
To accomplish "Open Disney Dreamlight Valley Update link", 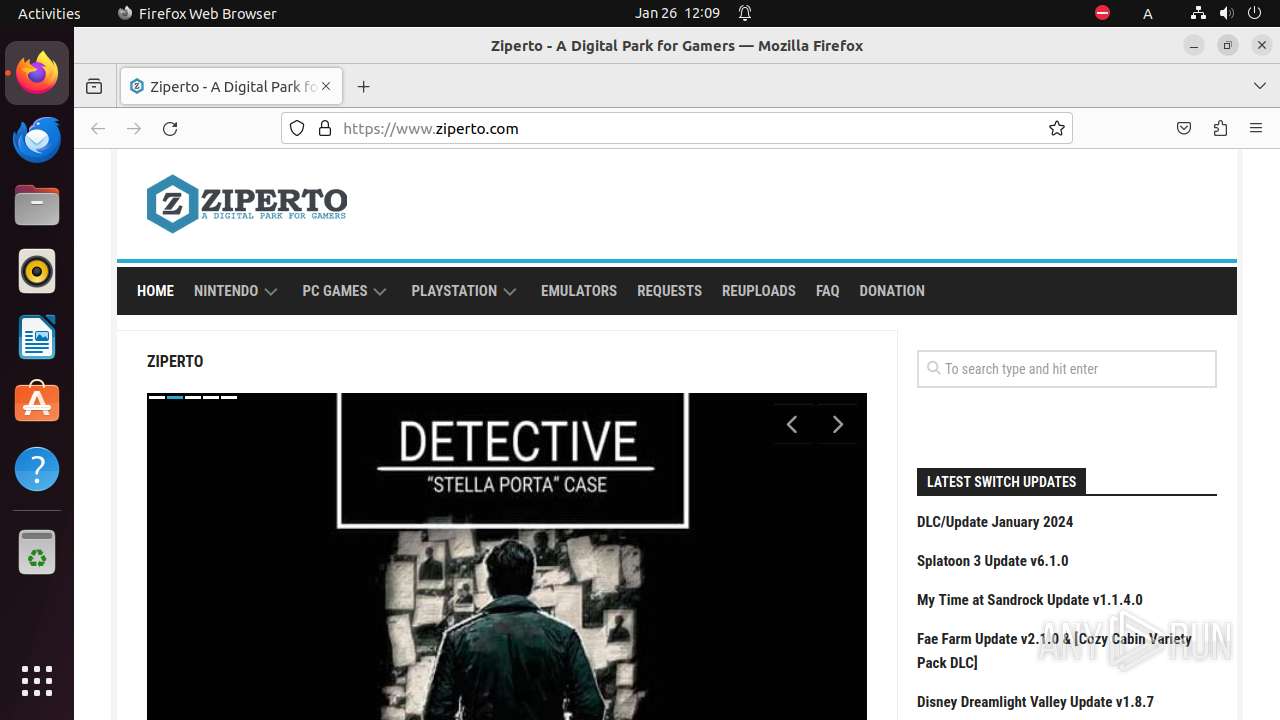I will coord(1035,702).
